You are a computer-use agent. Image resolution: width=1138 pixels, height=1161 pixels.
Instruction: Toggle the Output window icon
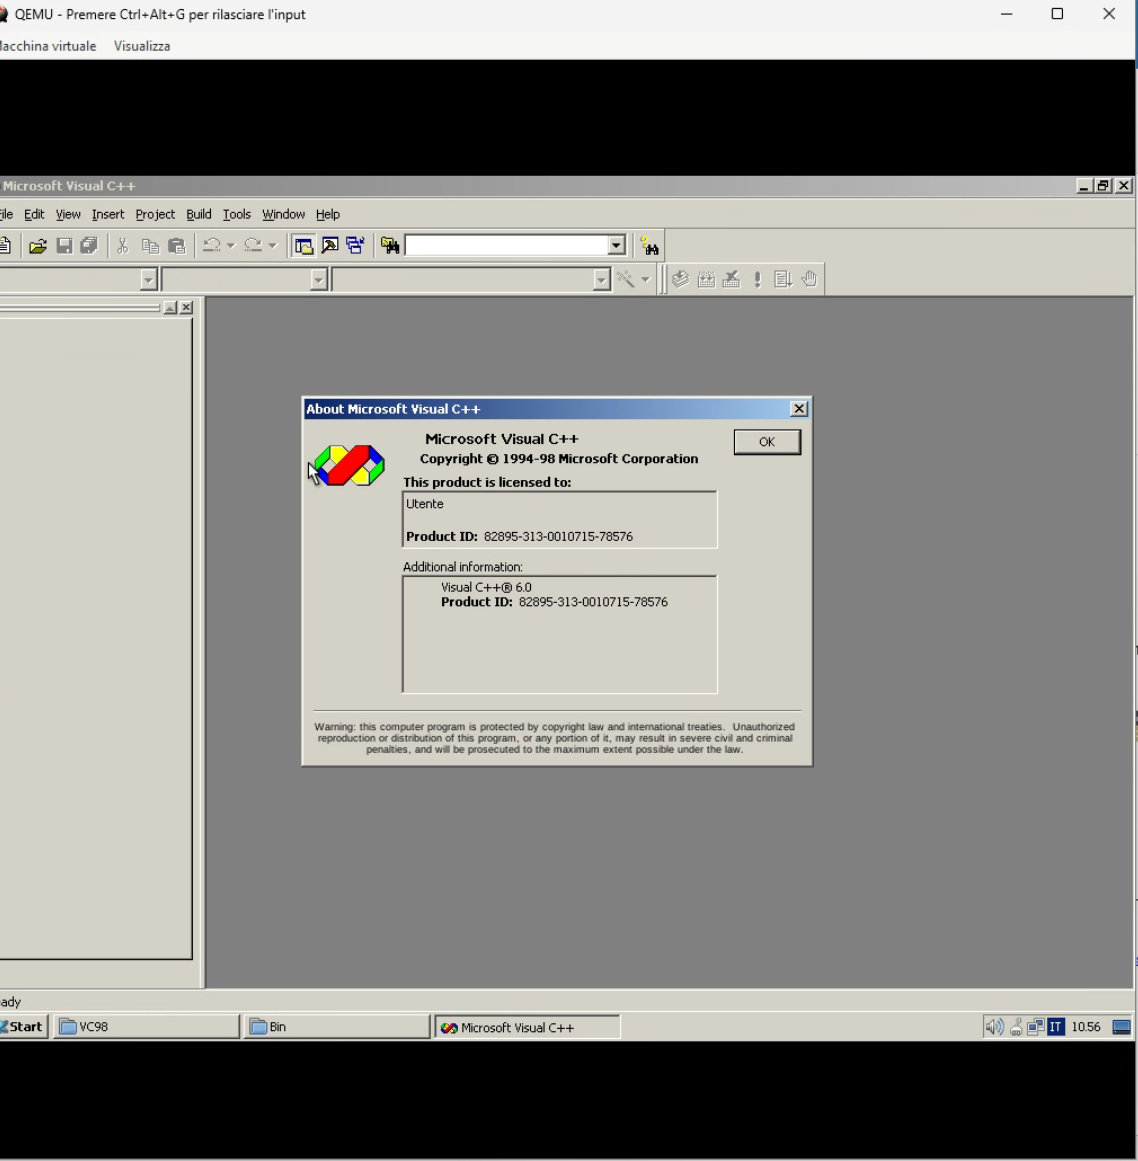(329, 246)
